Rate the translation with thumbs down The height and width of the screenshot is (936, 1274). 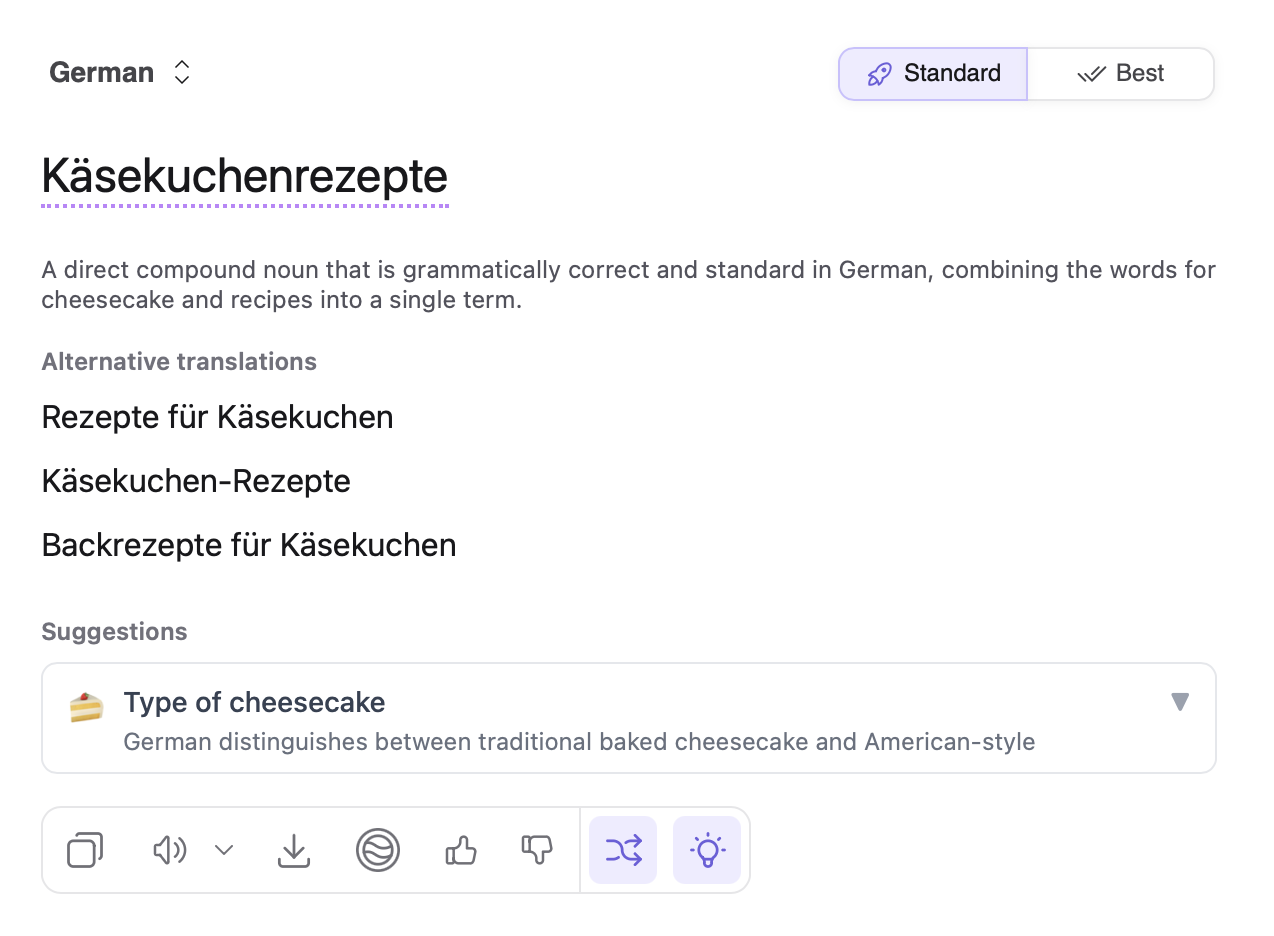(537, 850)
